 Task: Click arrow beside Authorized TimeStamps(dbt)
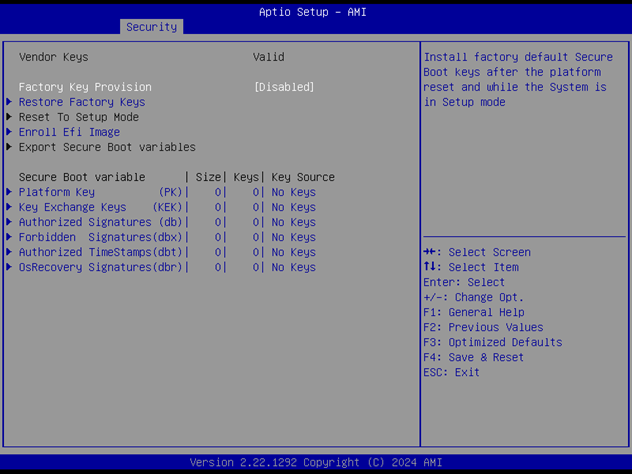[10, 252]
